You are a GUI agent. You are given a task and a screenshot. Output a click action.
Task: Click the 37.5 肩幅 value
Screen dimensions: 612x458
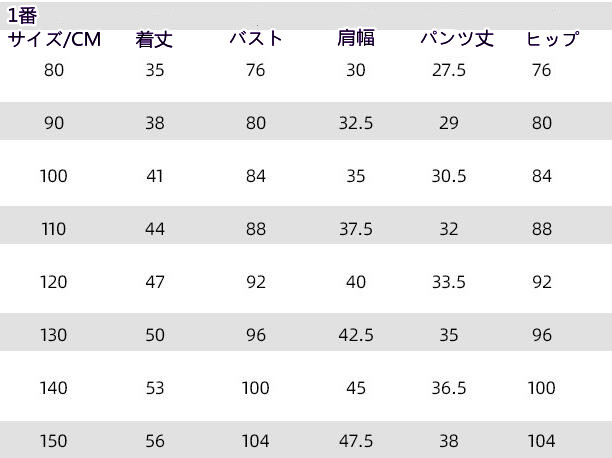(x=356, y=229)
